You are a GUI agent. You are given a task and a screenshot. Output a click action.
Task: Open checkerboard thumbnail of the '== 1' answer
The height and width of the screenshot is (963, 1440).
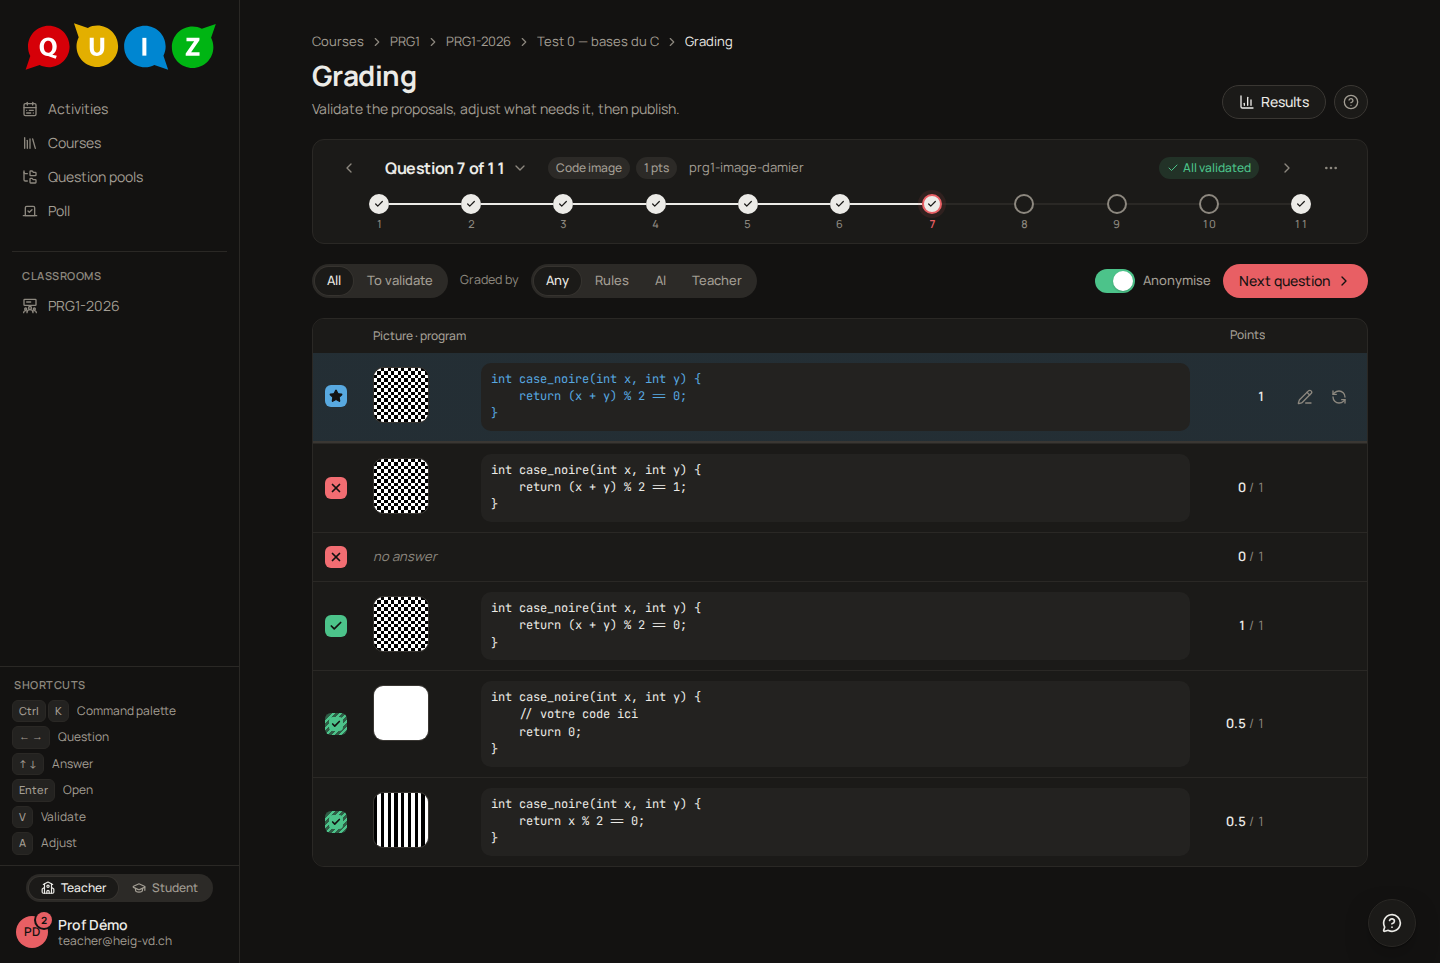pos(401,487)
